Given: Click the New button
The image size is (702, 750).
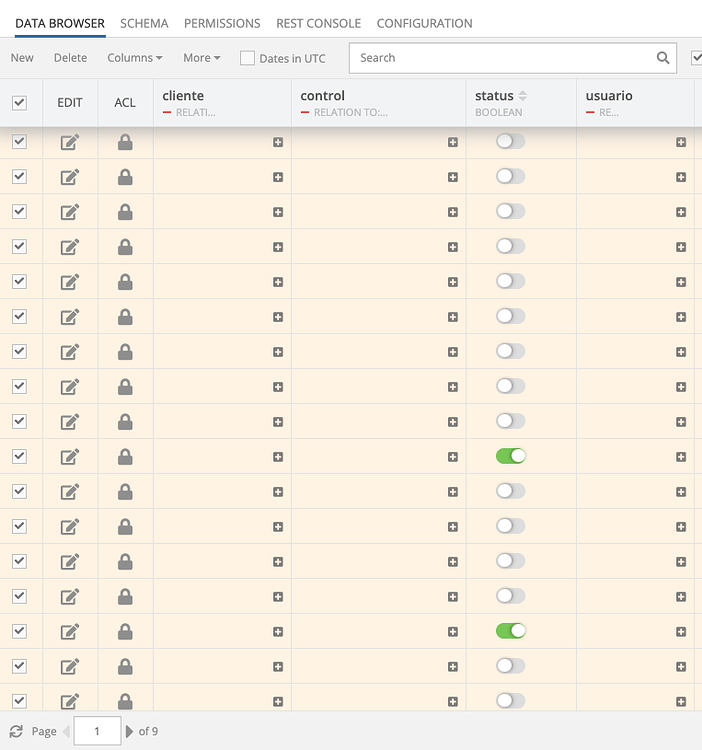Looking at the screenshot, I should pos(22,58).
